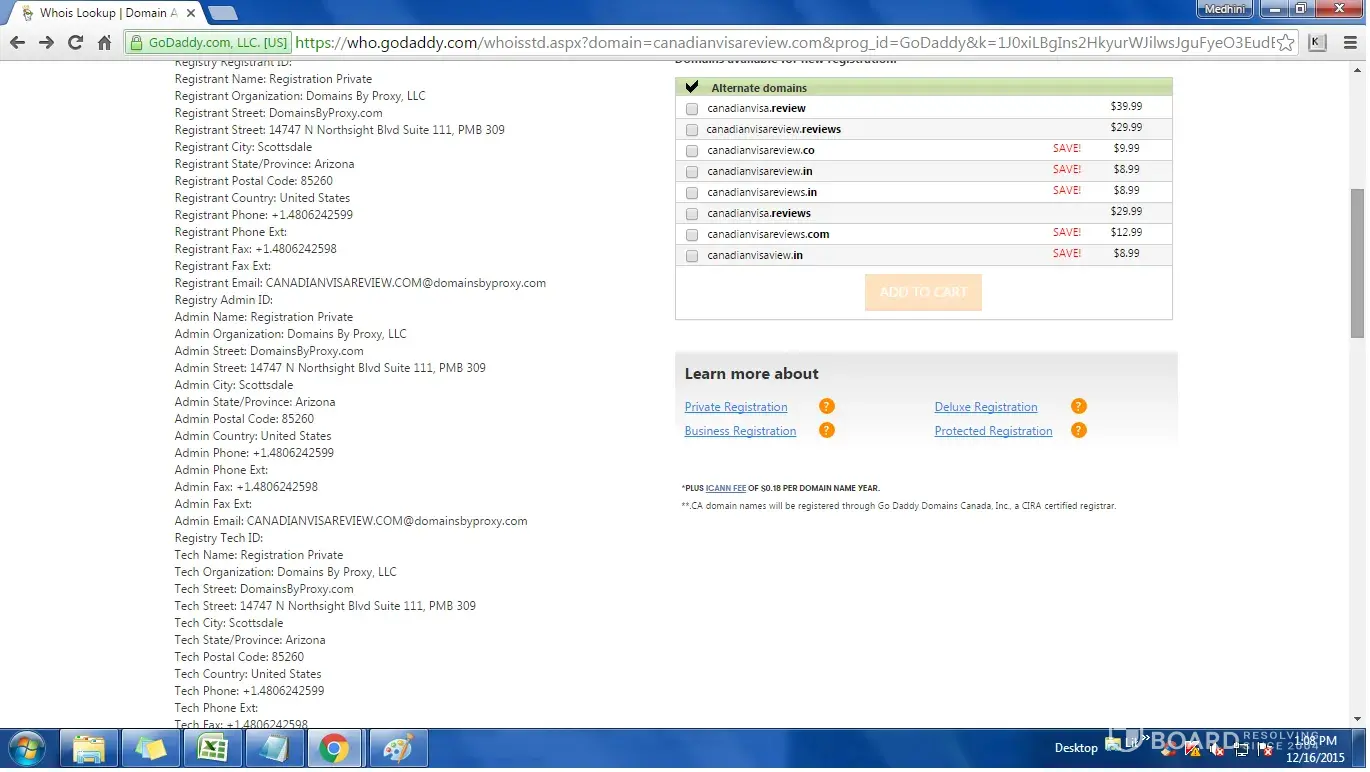Screen dimensions: 1370x772
Task: Toggle the Alternate domains select-all checkmark
Action: (x=692, y=87)
